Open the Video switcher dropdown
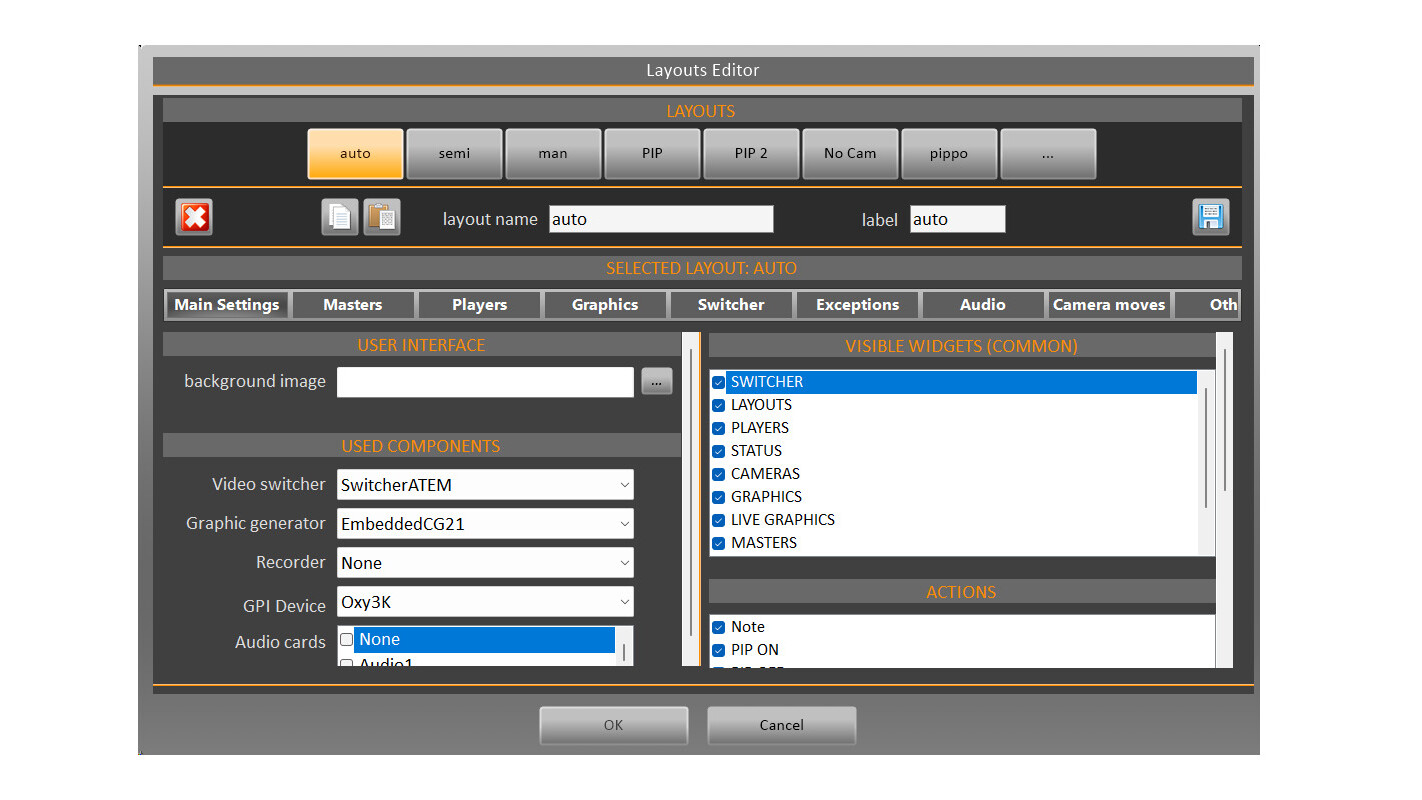Viewport: 1422px width, 800px height. (x=485, y=485)
